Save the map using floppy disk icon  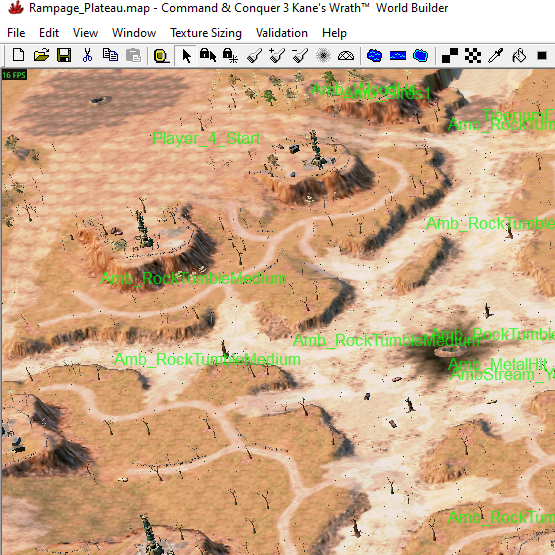coord(64,56)
